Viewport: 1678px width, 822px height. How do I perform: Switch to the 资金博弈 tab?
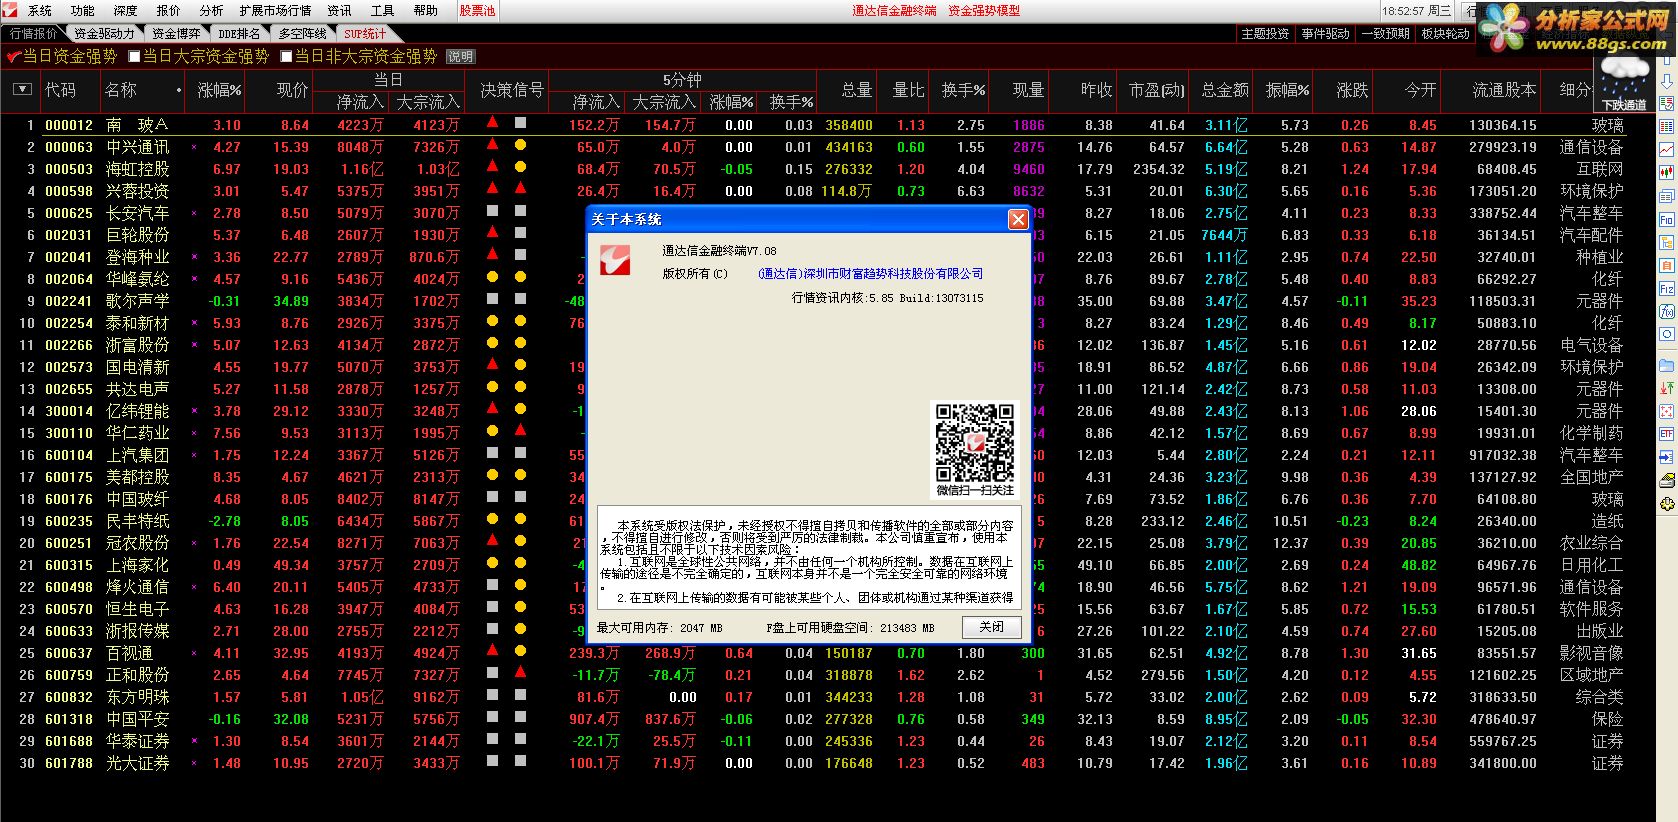(x=176, y=34)
